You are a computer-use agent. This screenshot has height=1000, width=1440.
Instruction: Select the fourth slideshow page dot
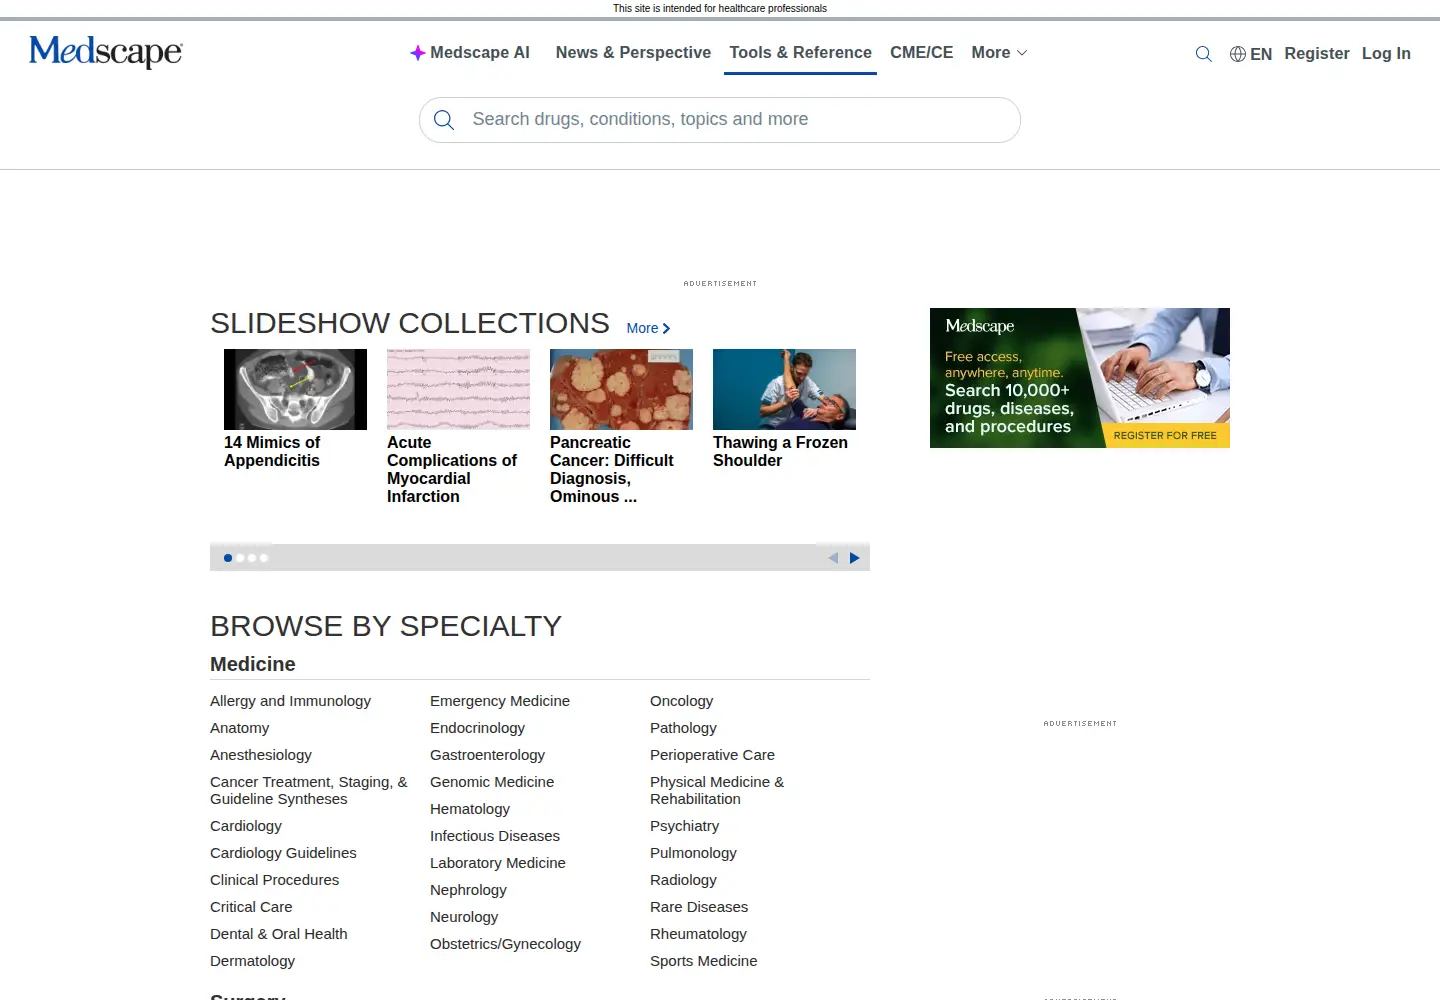tap(264, 558)
